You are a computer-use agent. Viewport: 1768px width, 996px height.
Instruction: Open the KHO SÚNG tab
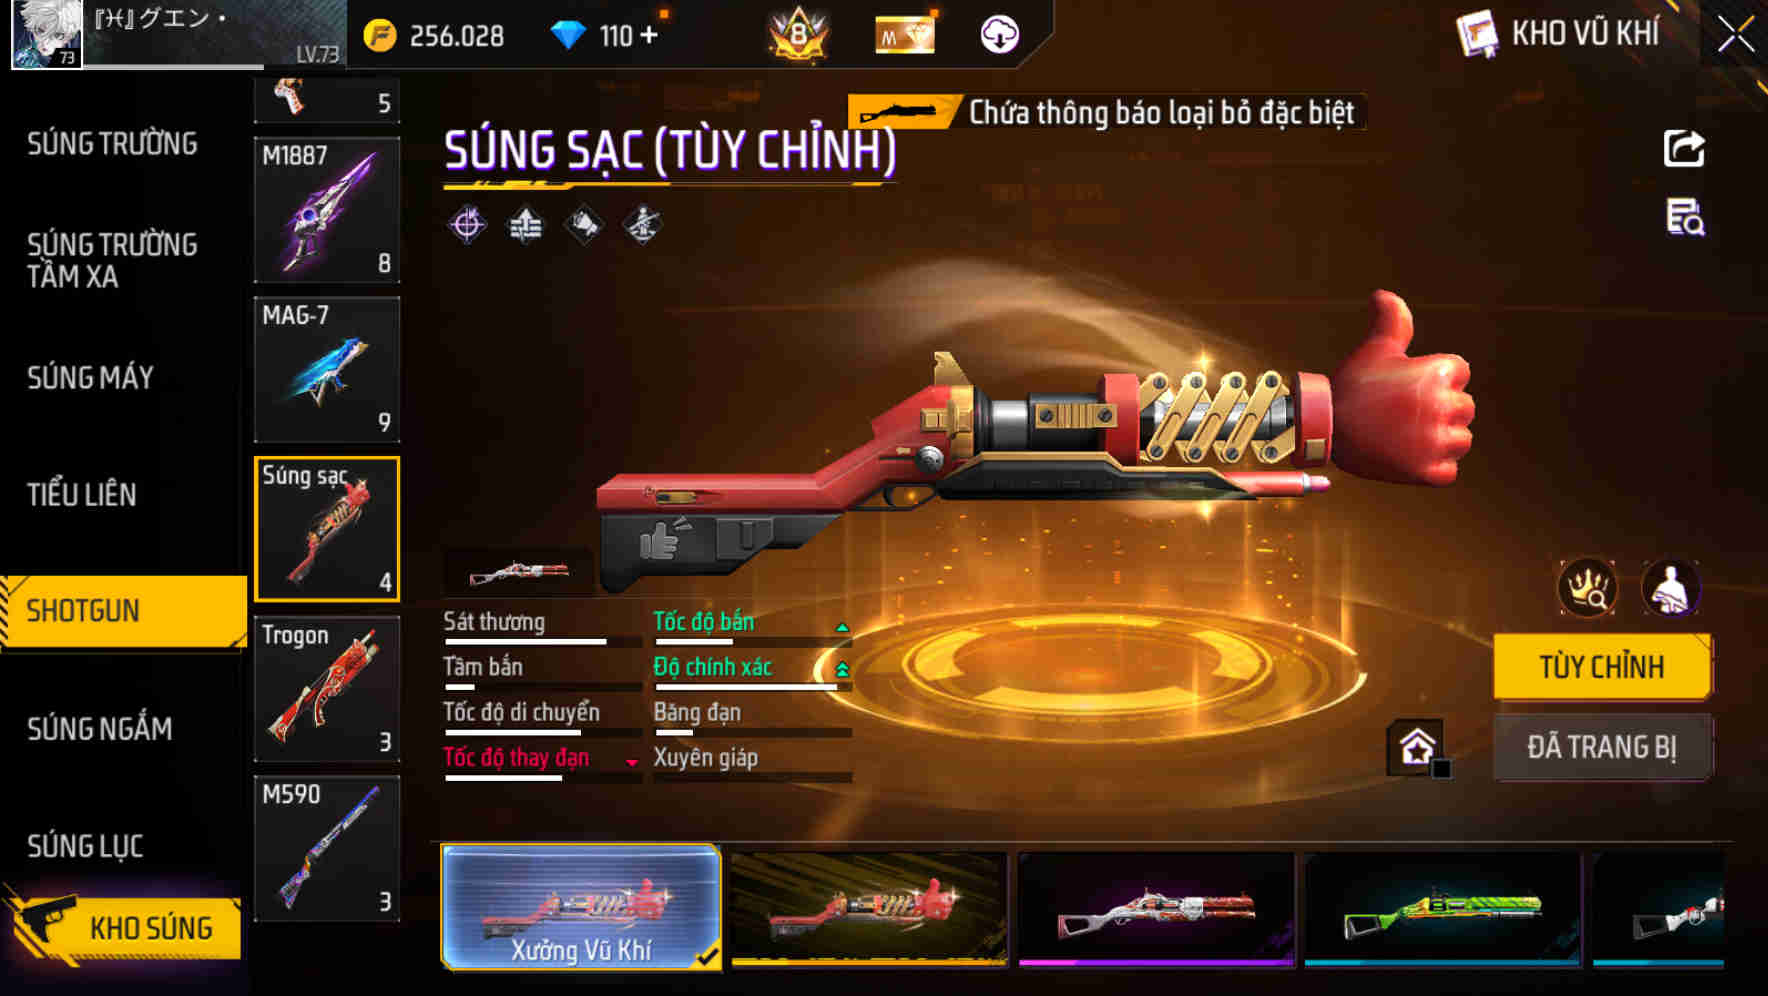click(123, 927)
